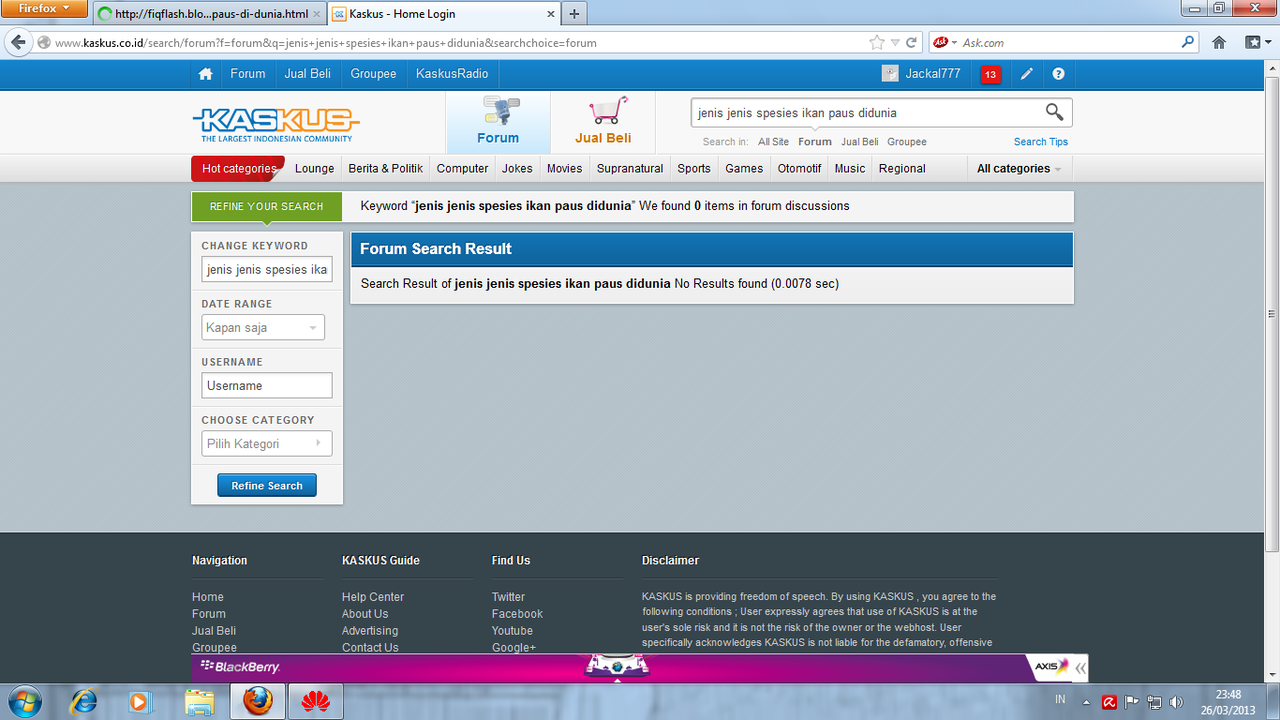The height and width of the screenshot is (720, 1280).
Task: Open the Lounge category
Action: point(315,168)
